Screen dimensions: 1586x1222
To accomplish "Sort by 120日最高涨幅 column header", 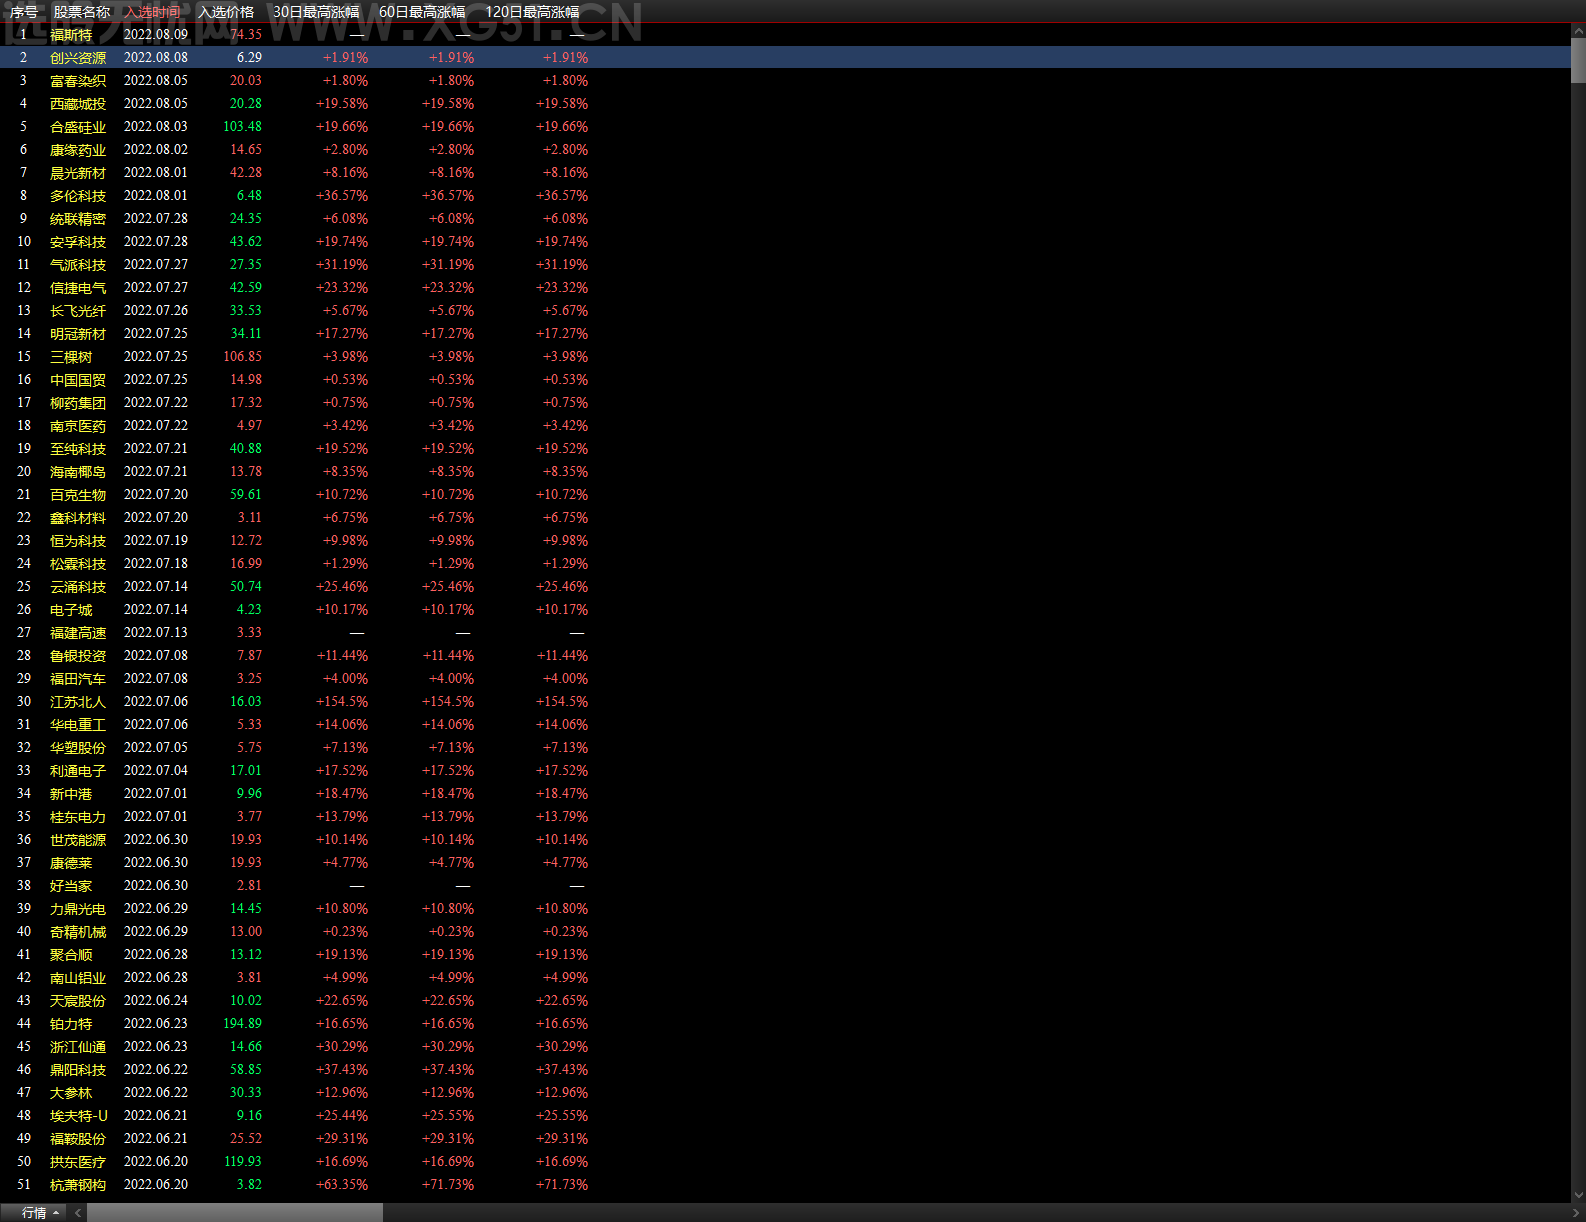I will pos(532,12).
